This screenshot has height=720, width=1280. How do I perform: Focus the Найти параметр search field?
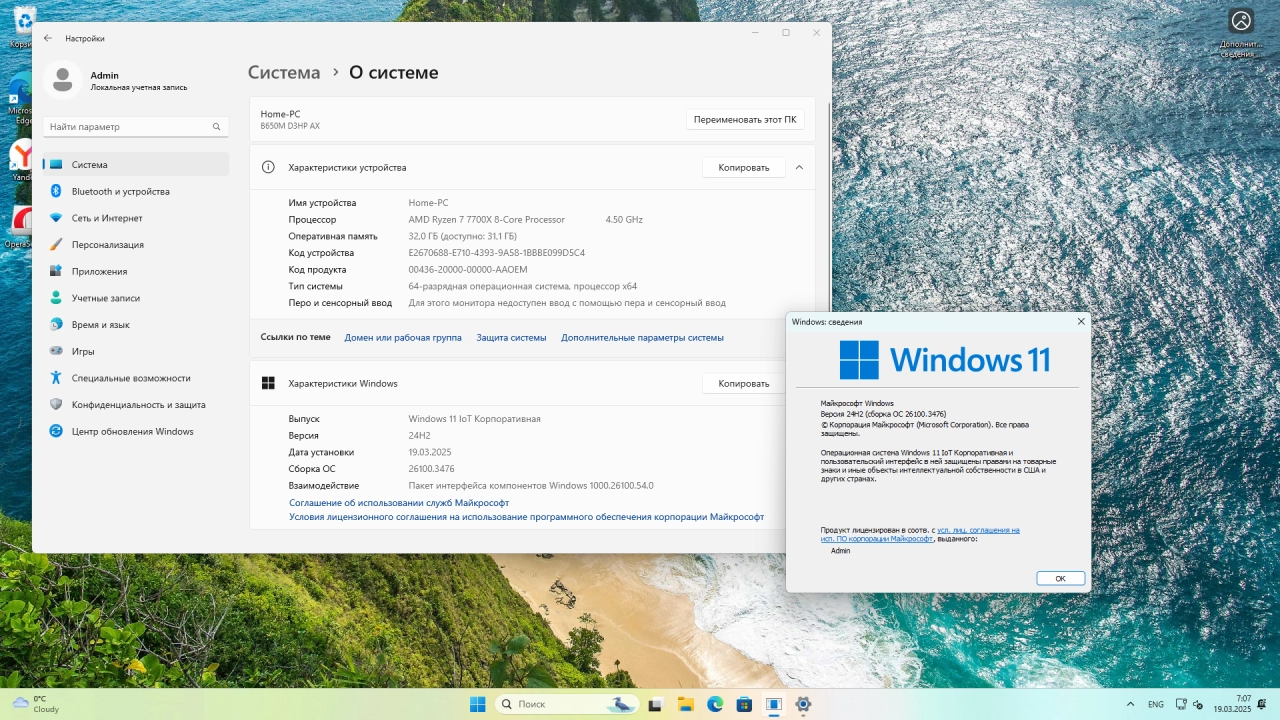(136, 127)
